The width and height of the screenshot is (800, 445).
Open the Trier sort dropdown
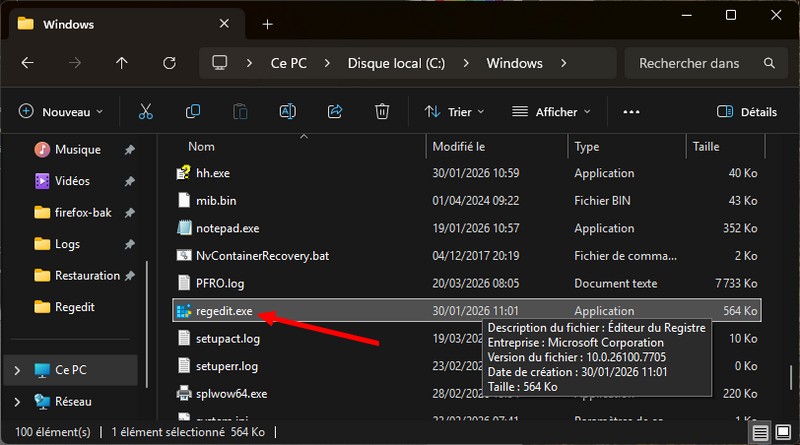click(x=455, y=112)
